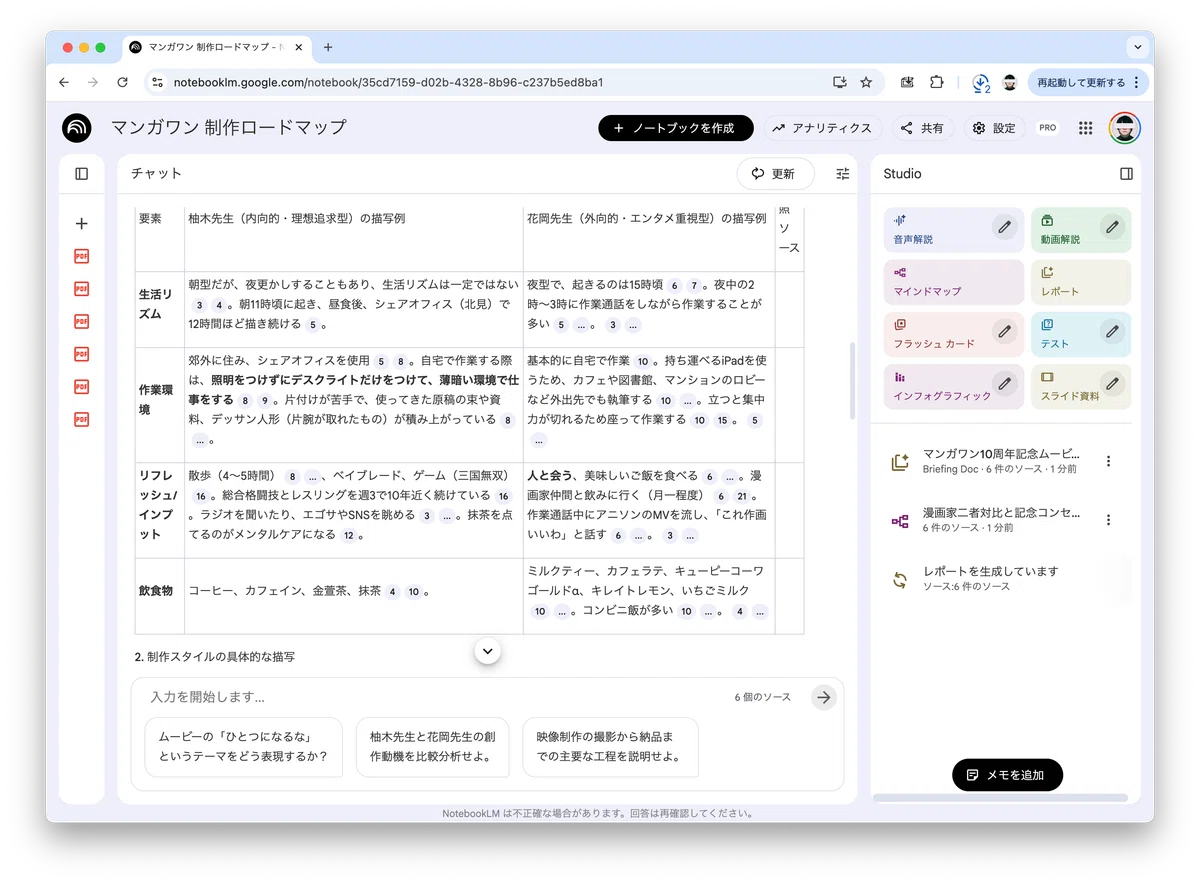This screenshot has width=1200, height=883.
Task: Open アナリティクス
Action: (822, 128)
